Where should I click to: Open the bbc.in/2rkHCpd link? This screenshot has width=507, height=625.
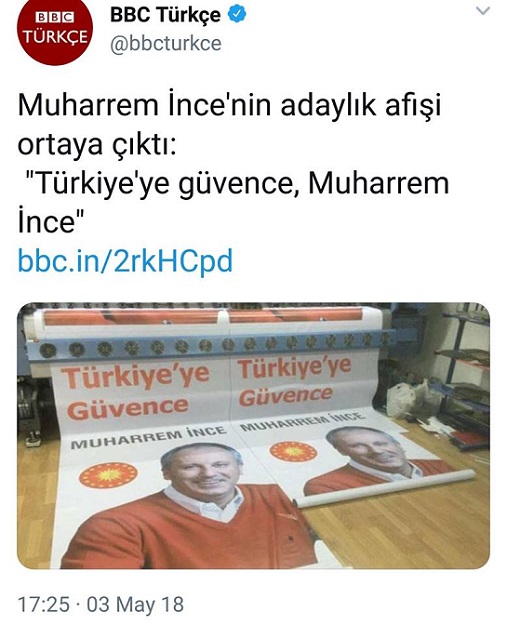[x=125, y=261]
